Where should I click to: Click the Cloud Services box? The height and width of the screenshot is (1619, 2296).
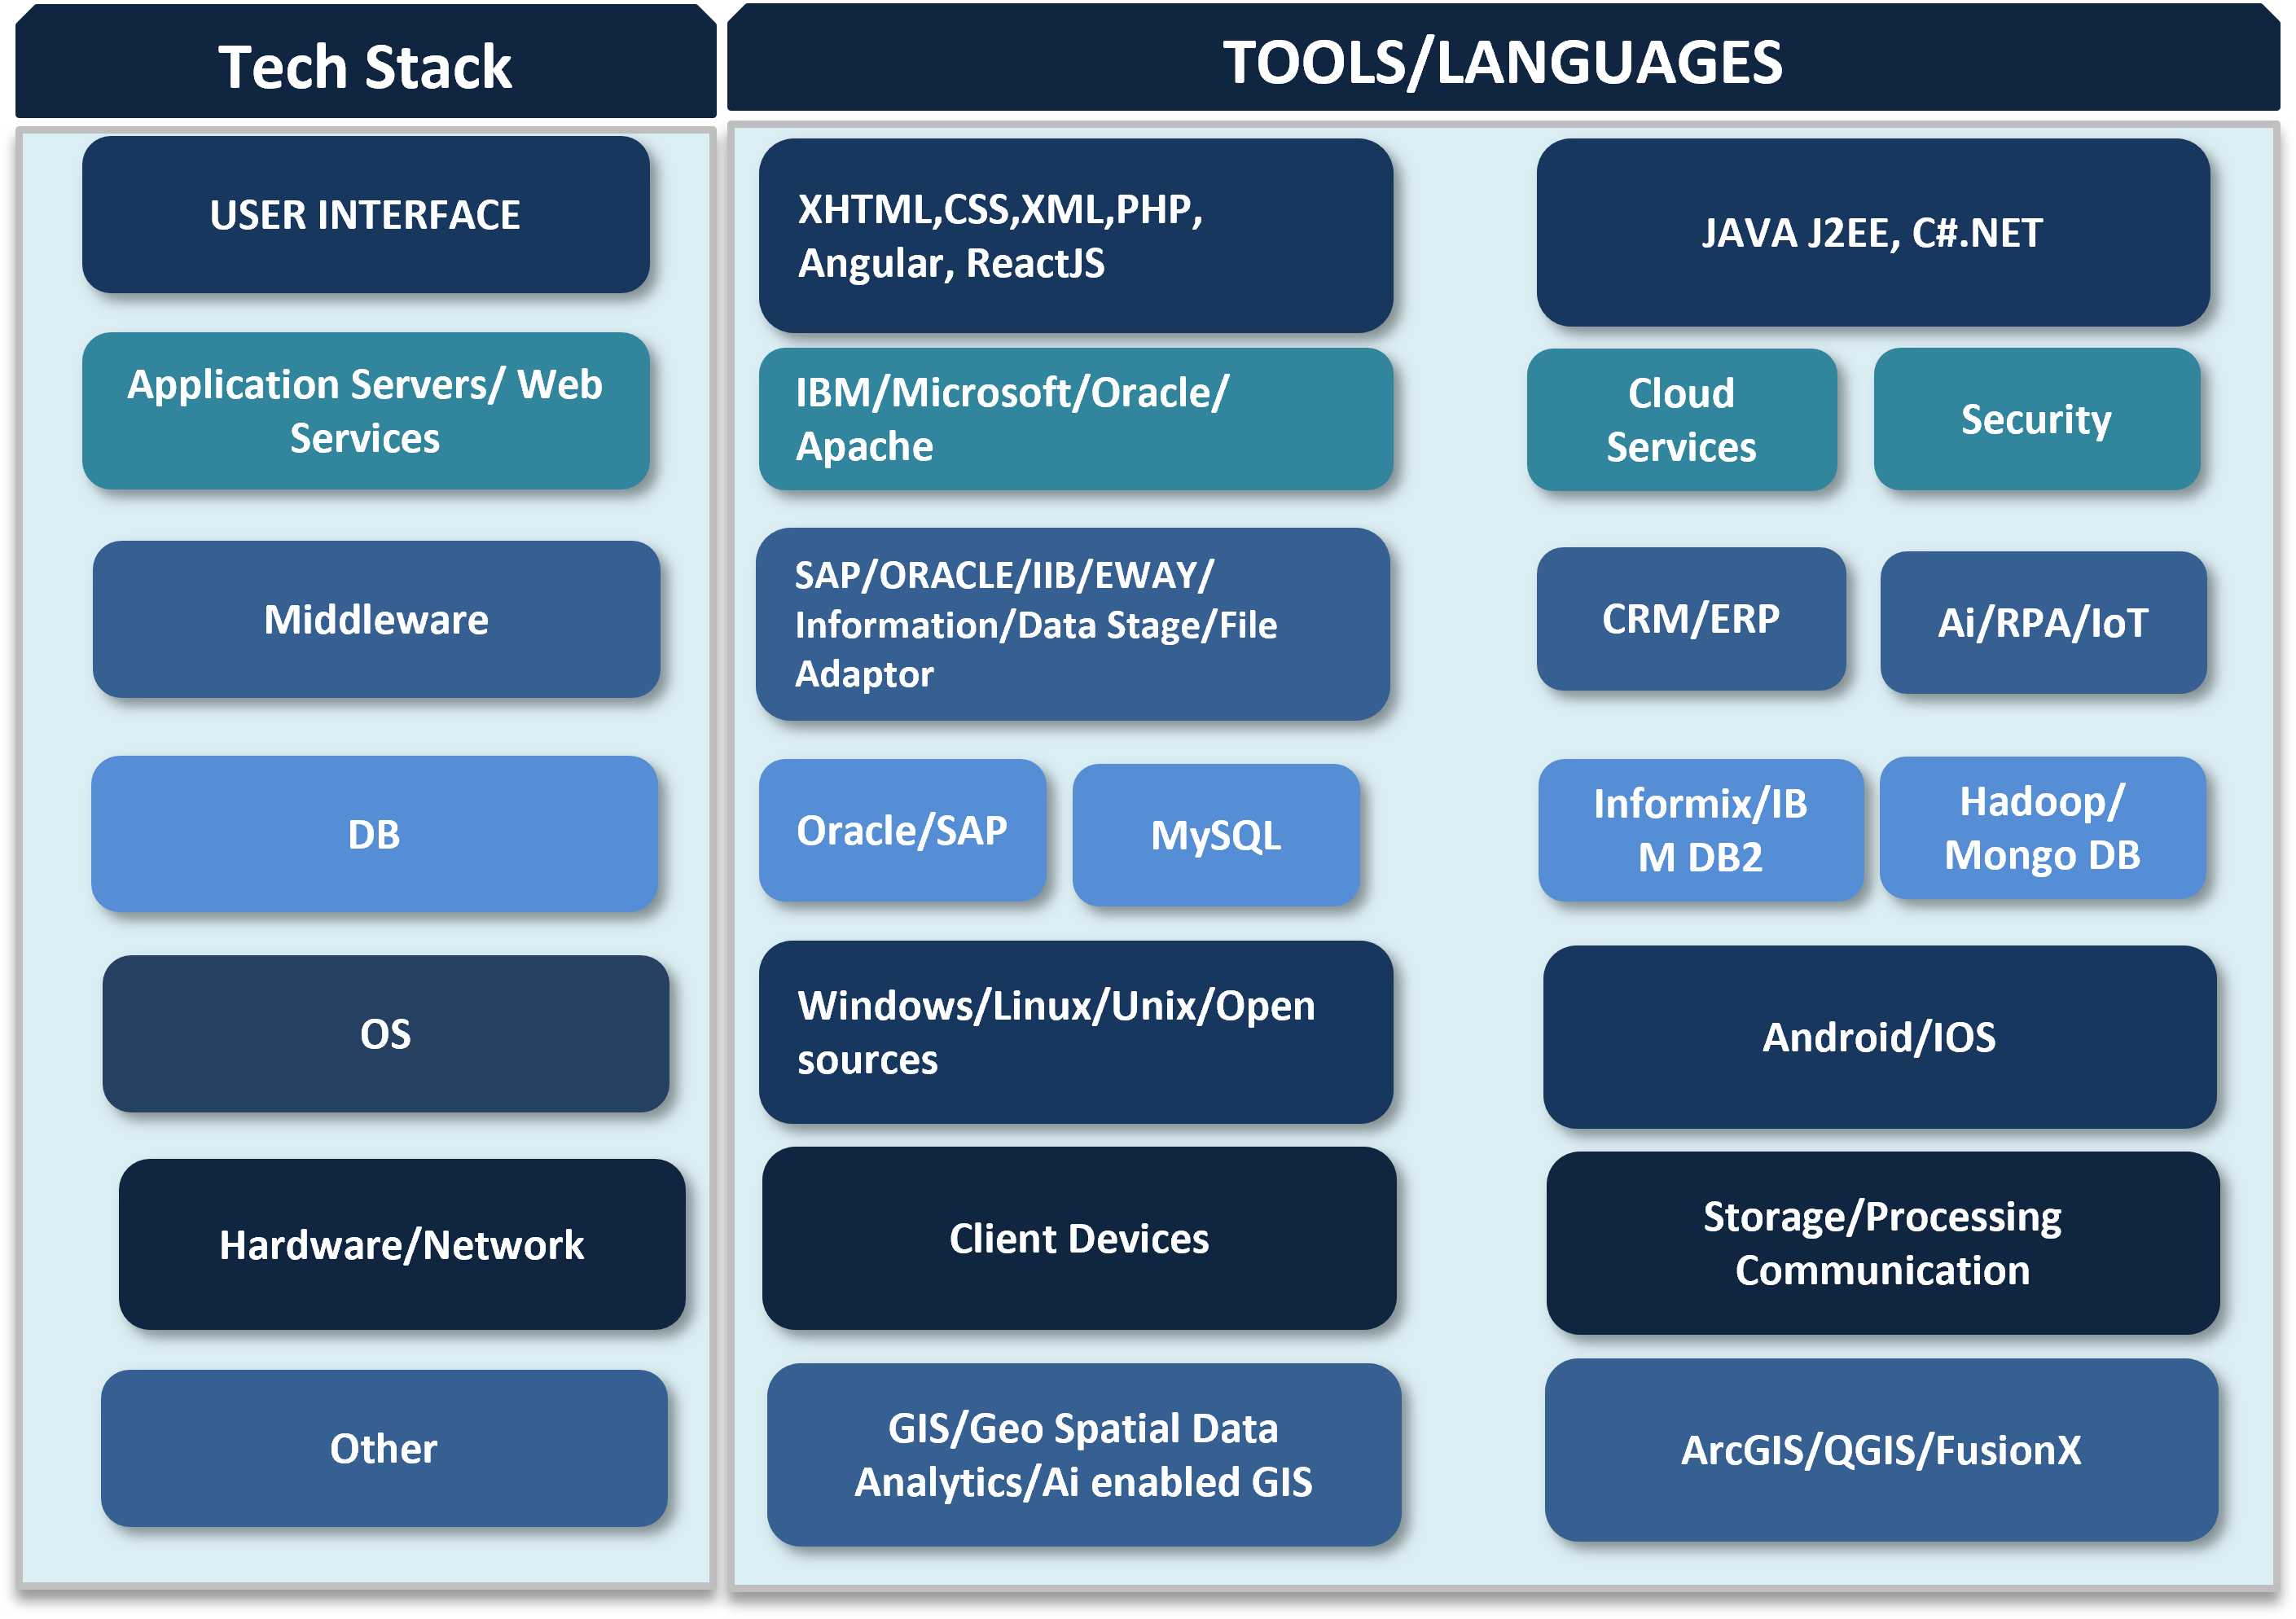tap(1681, 420)
